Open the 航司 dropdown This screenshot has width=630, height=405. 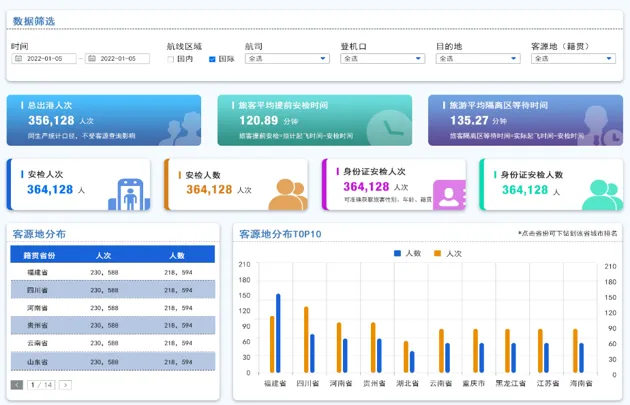coord(287,59)
